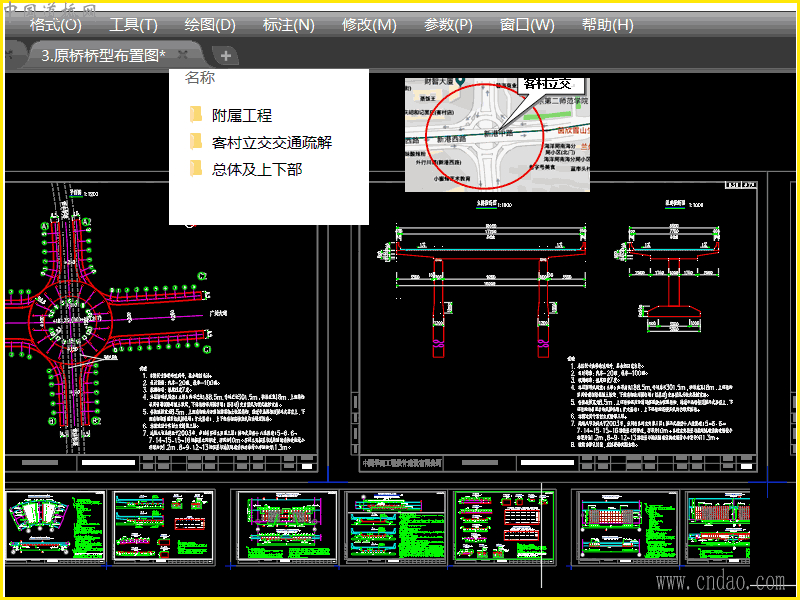The height and width of the screenshot is (600, 800).
Task: Select the 附属工程 folder
Action: 242,115
